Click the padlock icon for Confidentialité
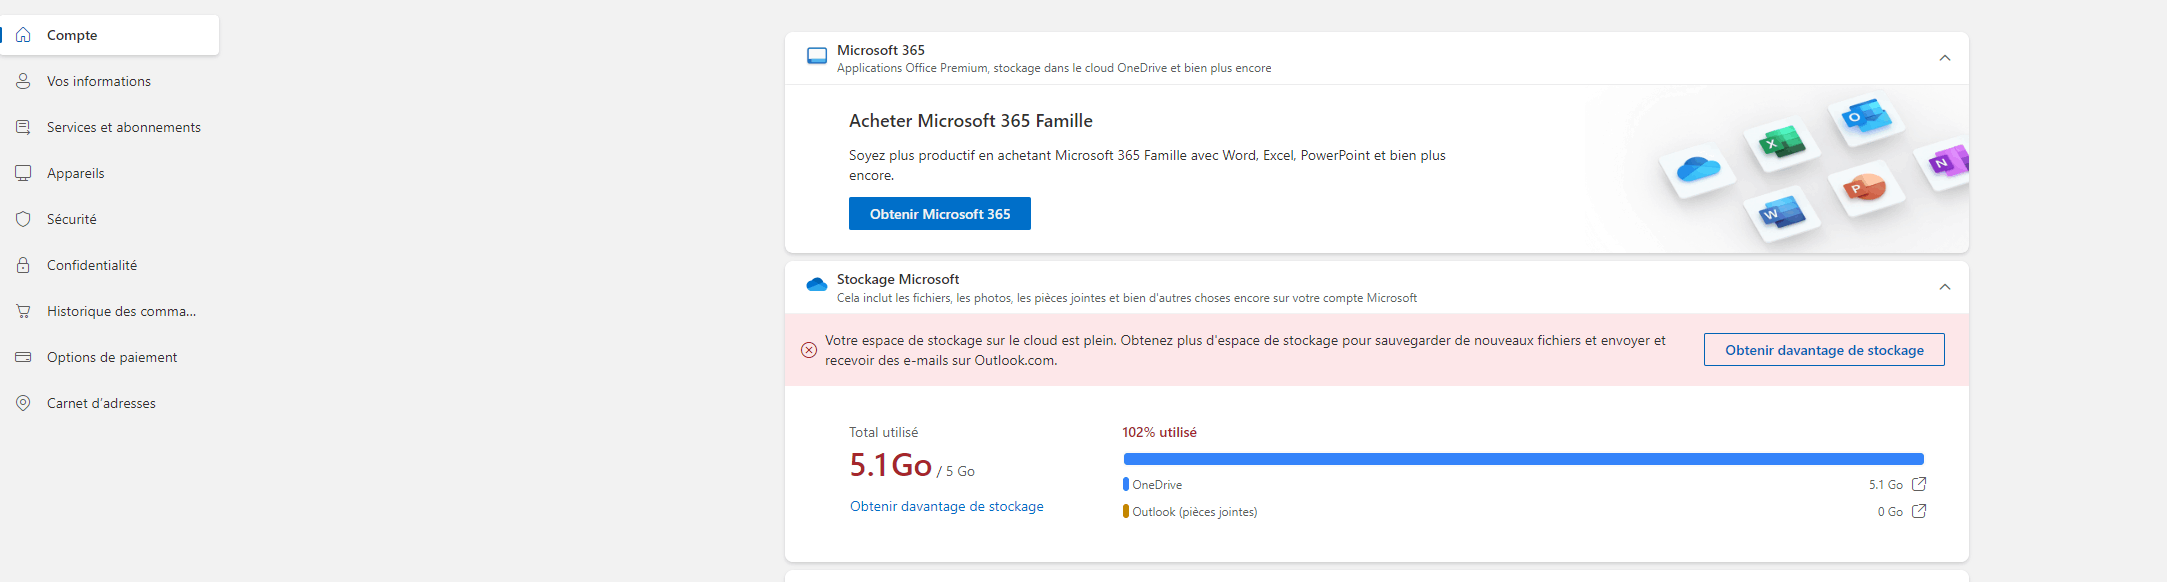 tap(23, 265)
